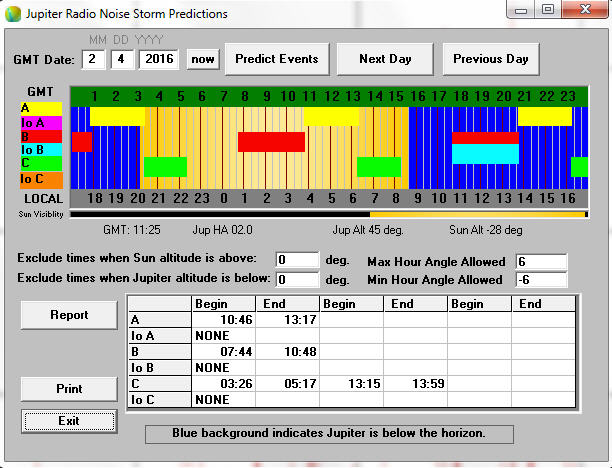
Task: Click the orange Io C legend swatch
Action: click(x=41, y=180)
